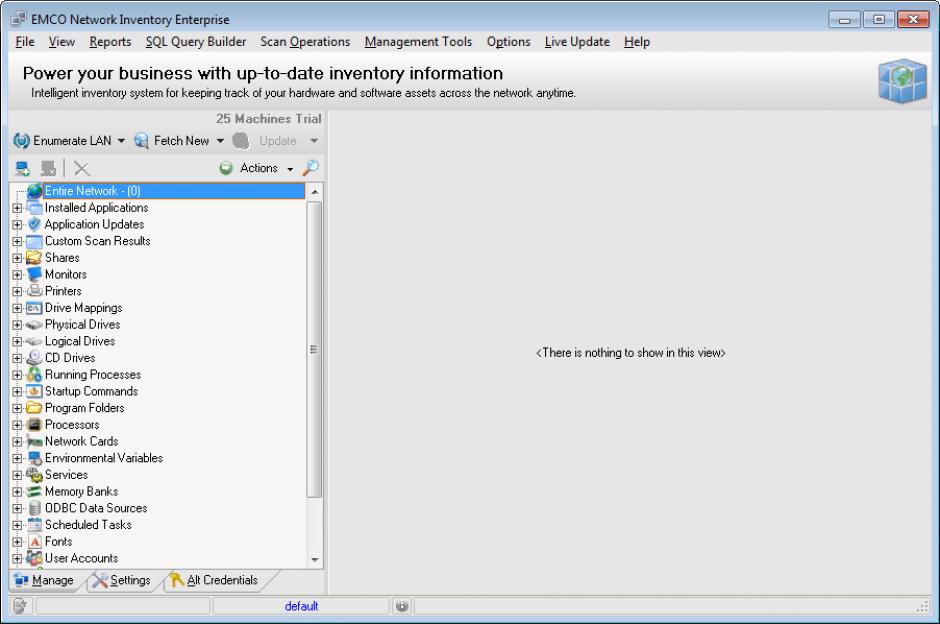Viewport: 940px width, 624px height.
Task: Switch to the Alt Credentials tab
Action: (214, 581)
